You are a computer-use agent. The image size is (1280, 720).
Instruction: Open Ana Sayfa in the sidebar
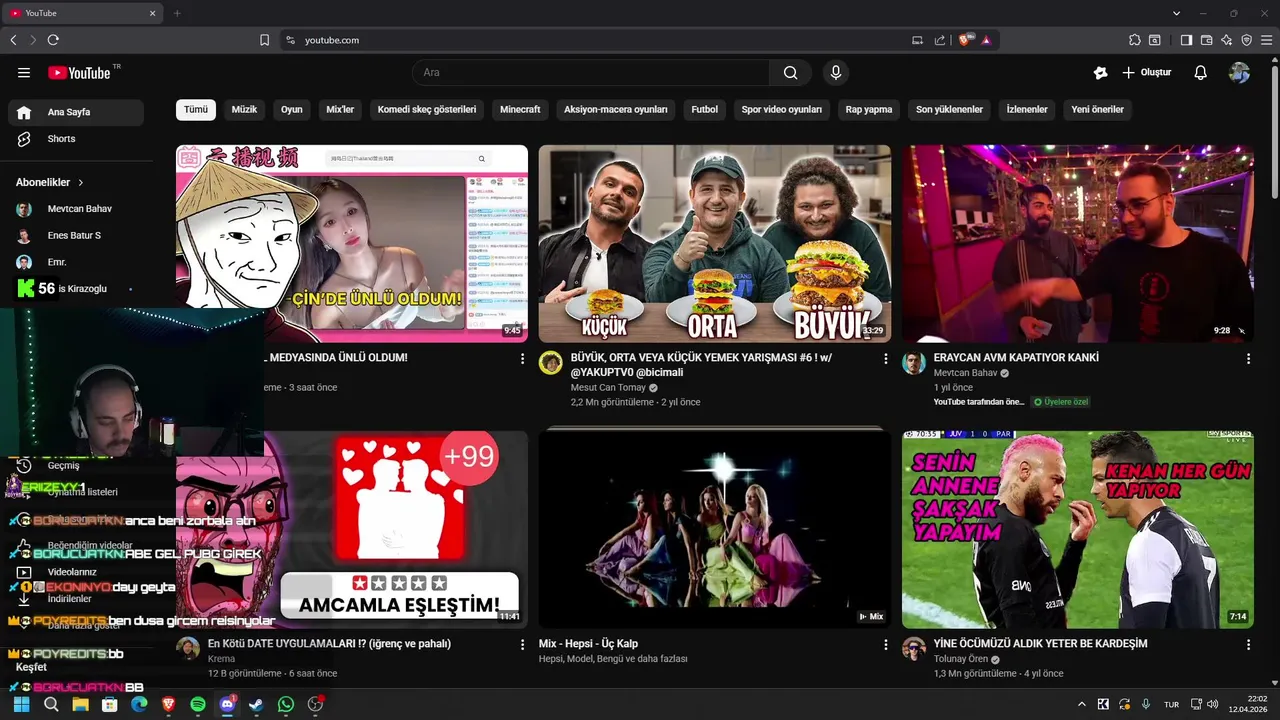[x=76, y=112]
